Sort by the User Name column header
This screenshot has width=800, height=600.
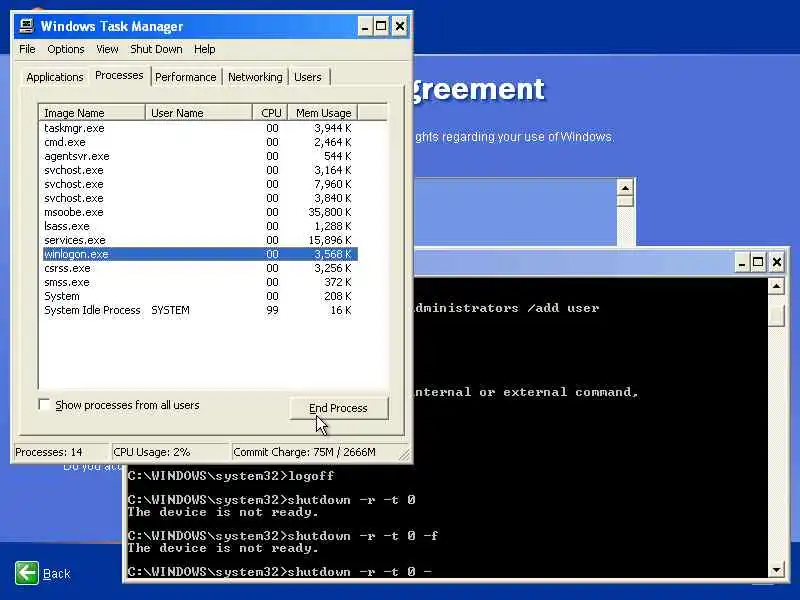pos(199,113)
